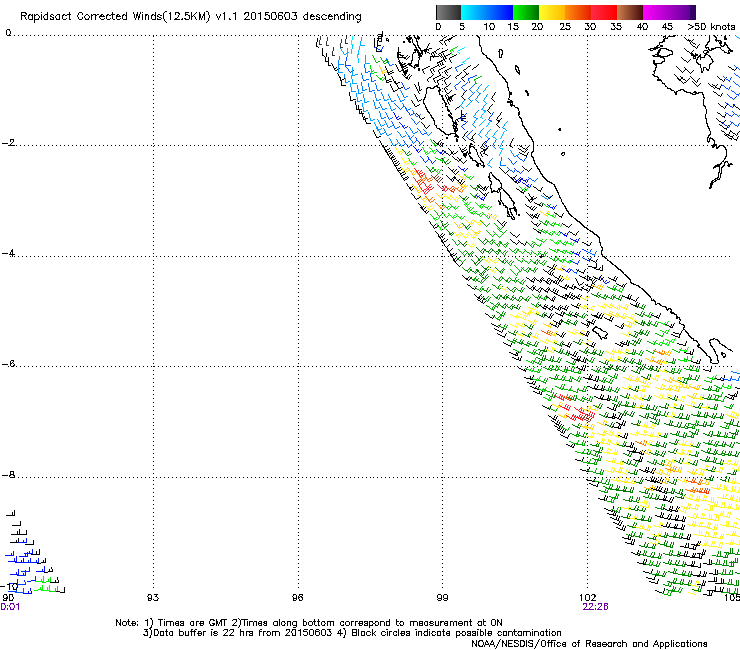Click the 'Data buffer is 22 hrs' note line

[x=352, y=633]
